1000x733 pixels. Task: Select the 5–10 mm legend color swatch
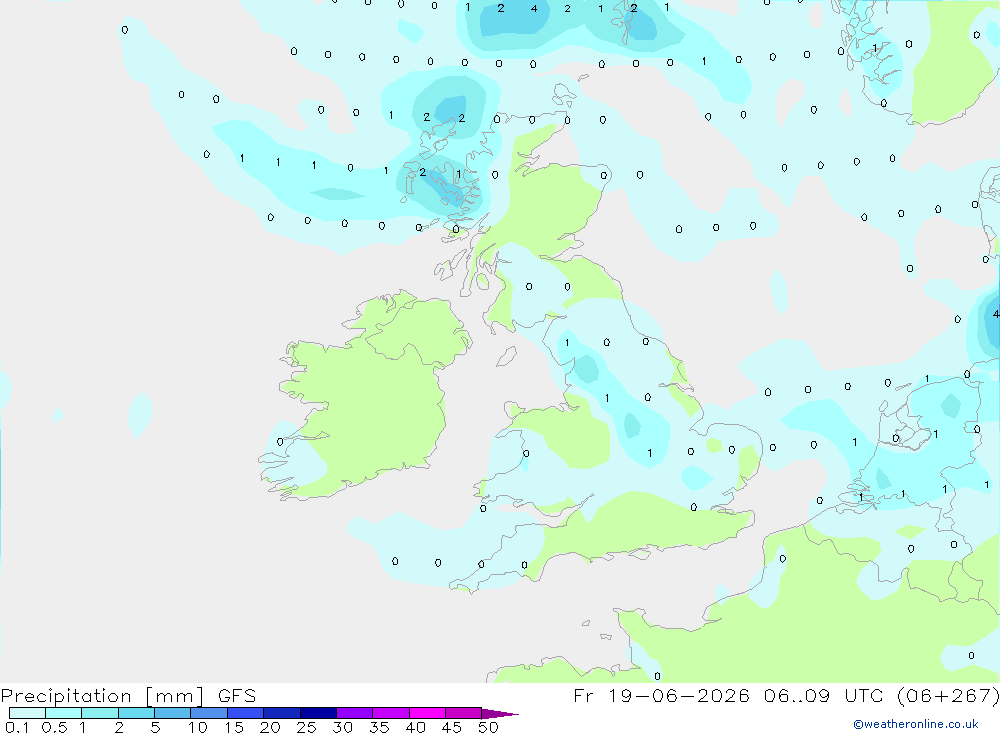coord(172,713)
